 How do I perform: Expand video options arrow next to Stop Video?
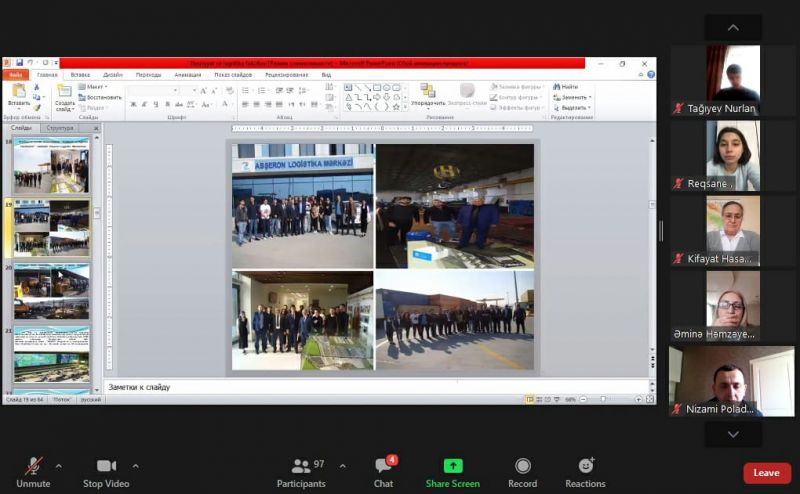pos(135,465)
